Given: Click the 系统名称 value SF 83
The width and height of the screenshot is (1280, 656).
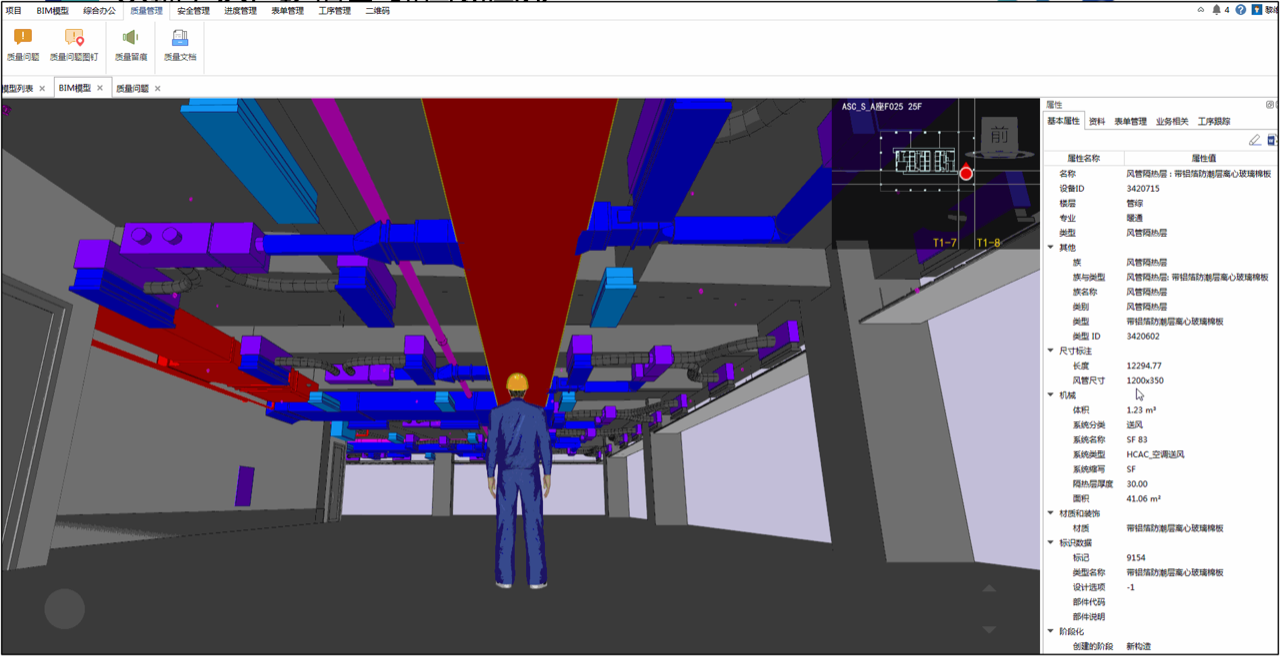Looking at the screenshot, I should click(x=1137, y=440).
